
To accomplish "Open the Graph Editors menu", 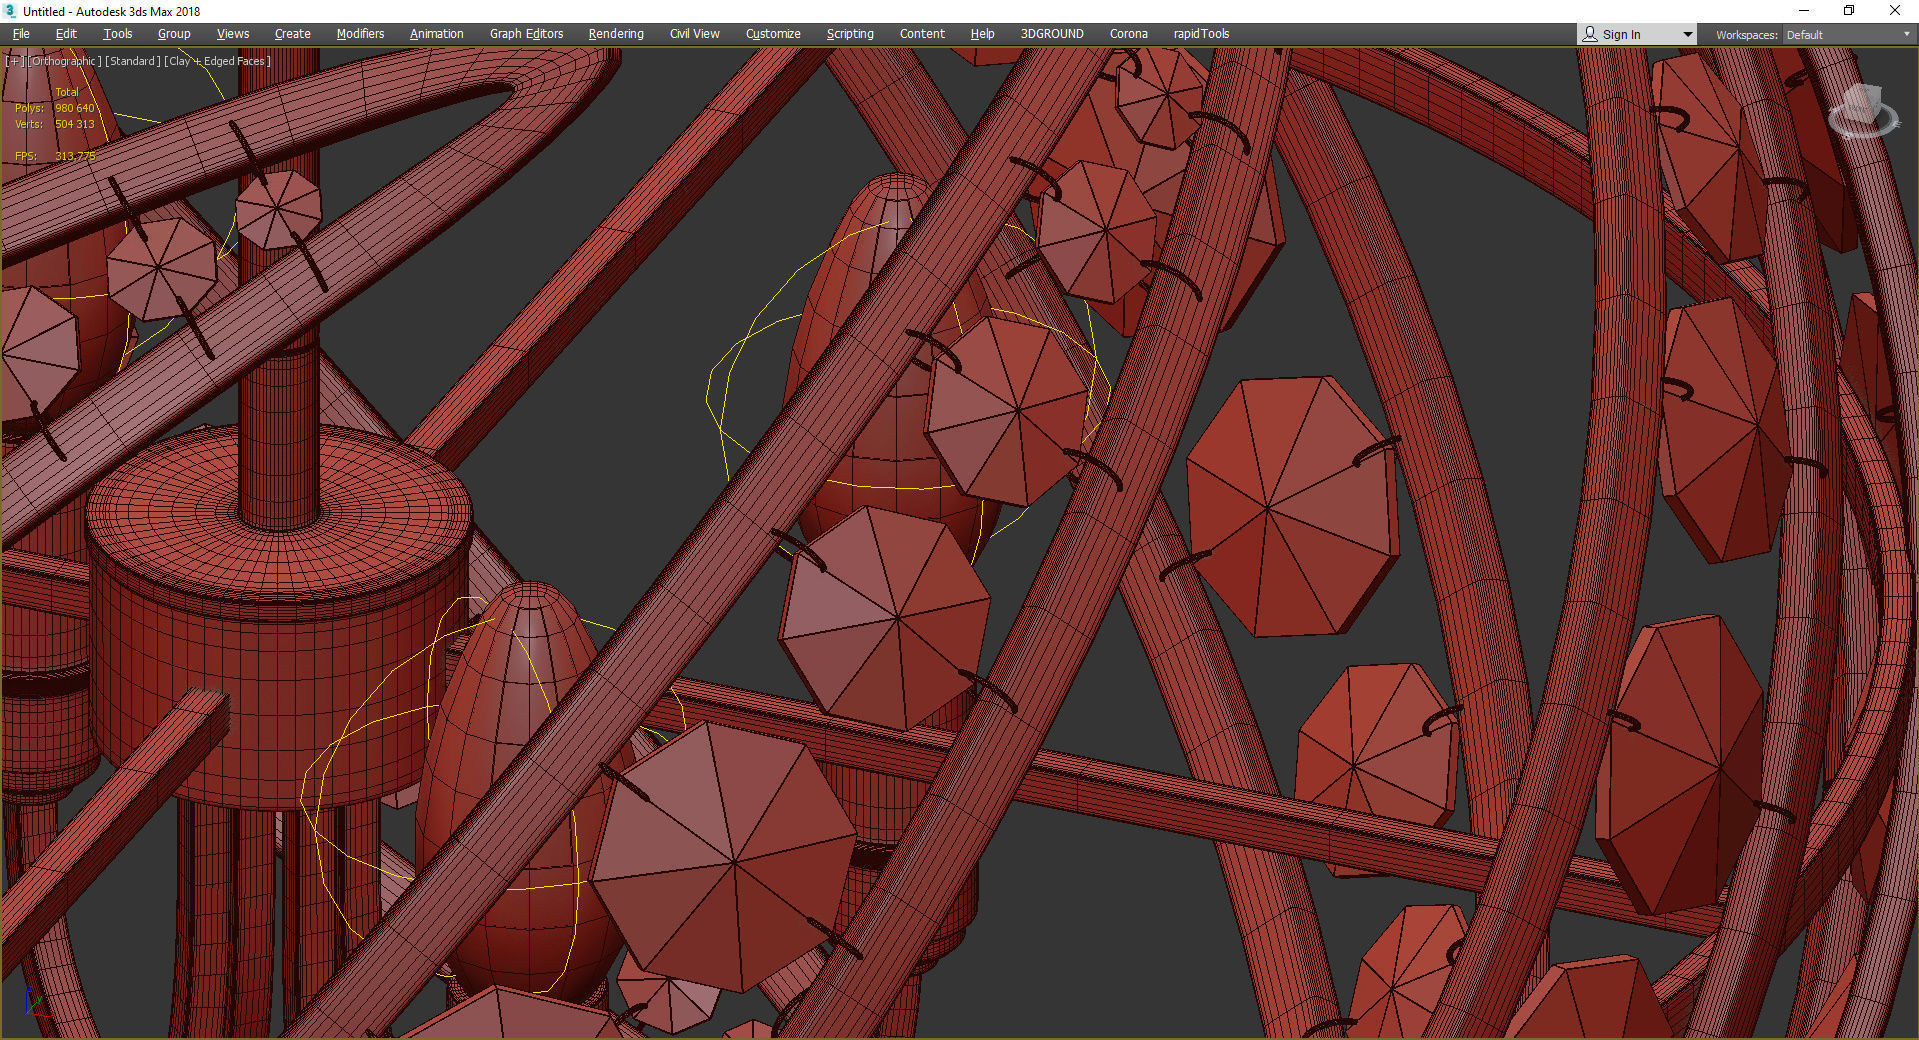I will click(527, 34).
